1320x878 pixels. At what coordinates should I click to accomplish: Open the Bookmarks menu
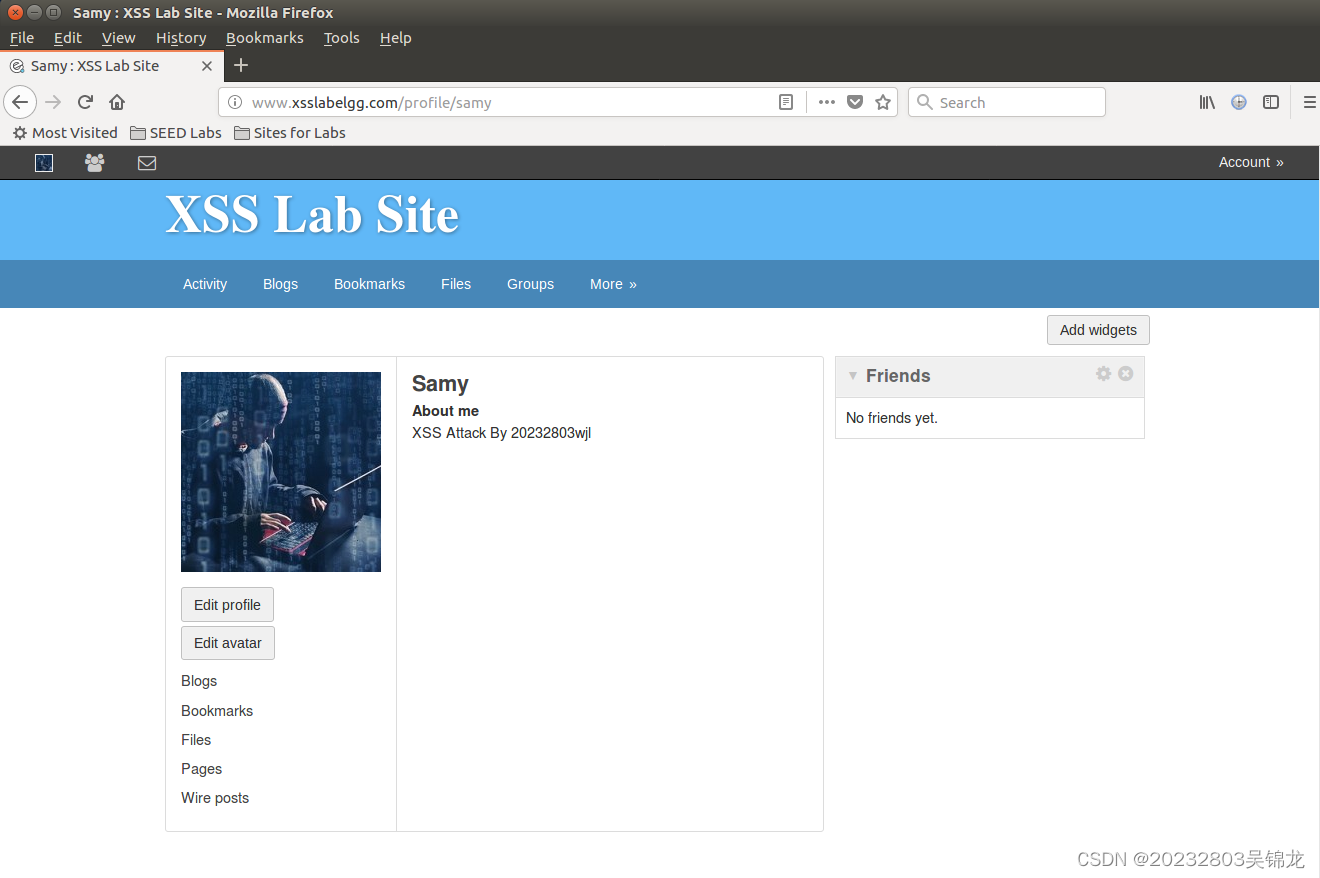[265, 38]
